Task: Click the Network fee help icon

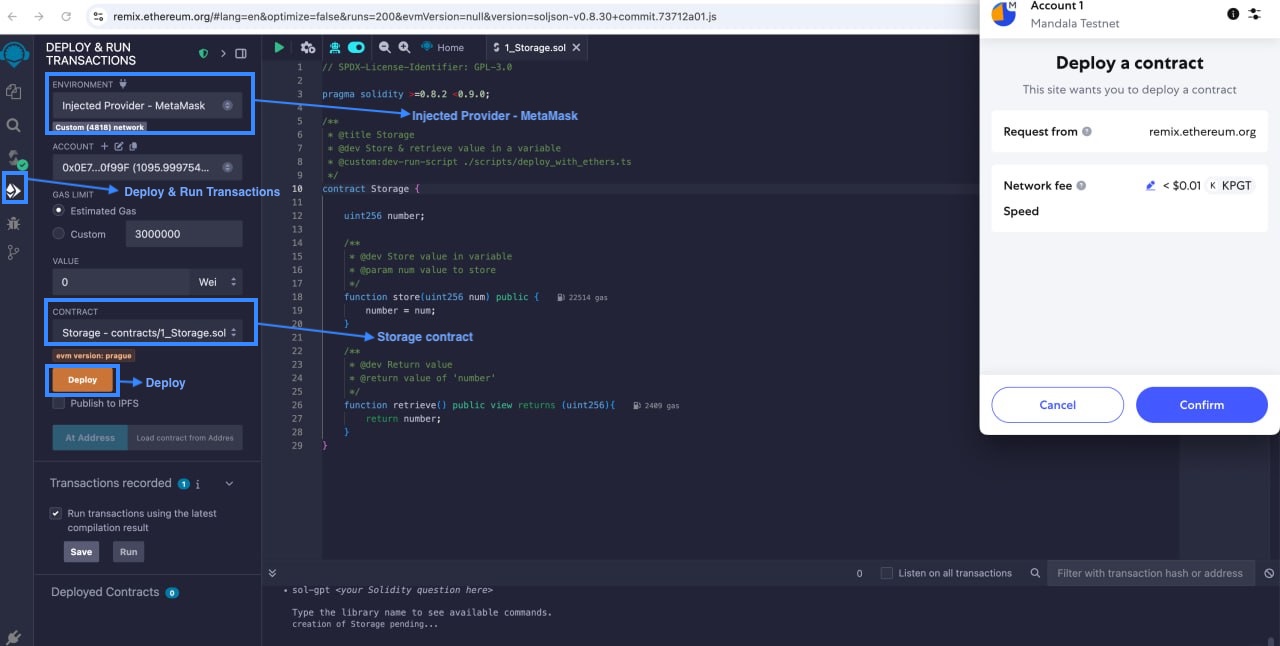Action: point(1081,186)
